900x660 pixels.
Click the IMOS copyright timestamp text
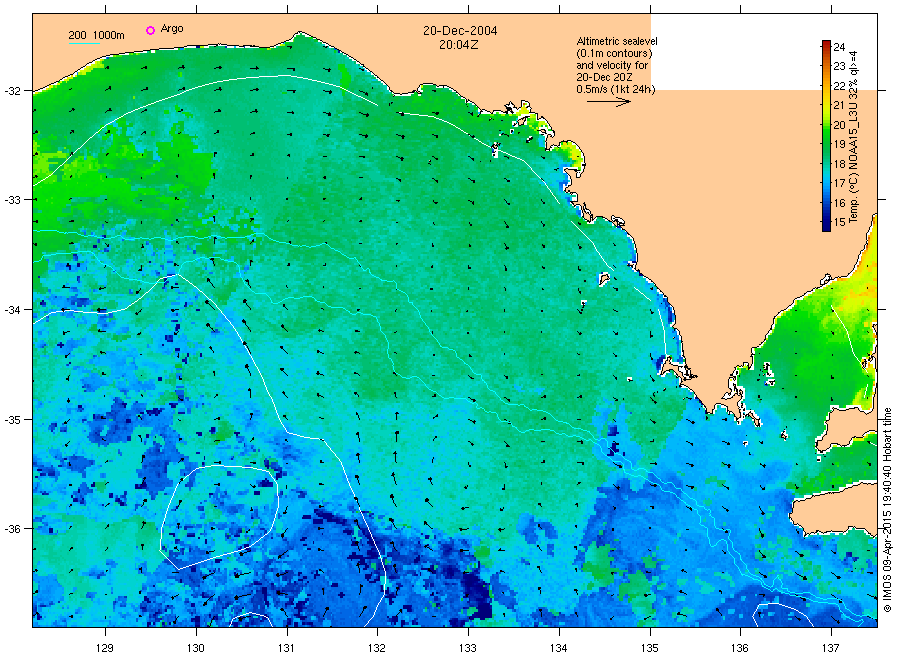pos(887,510)
